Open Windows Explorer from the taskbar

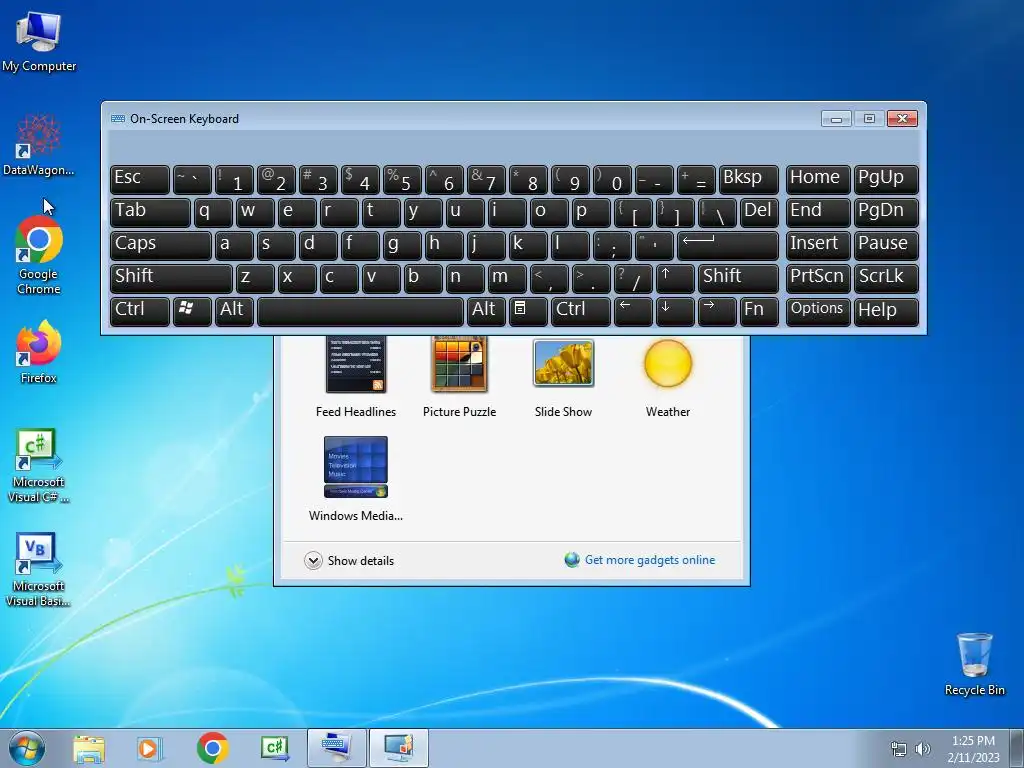tap(89, 748)
